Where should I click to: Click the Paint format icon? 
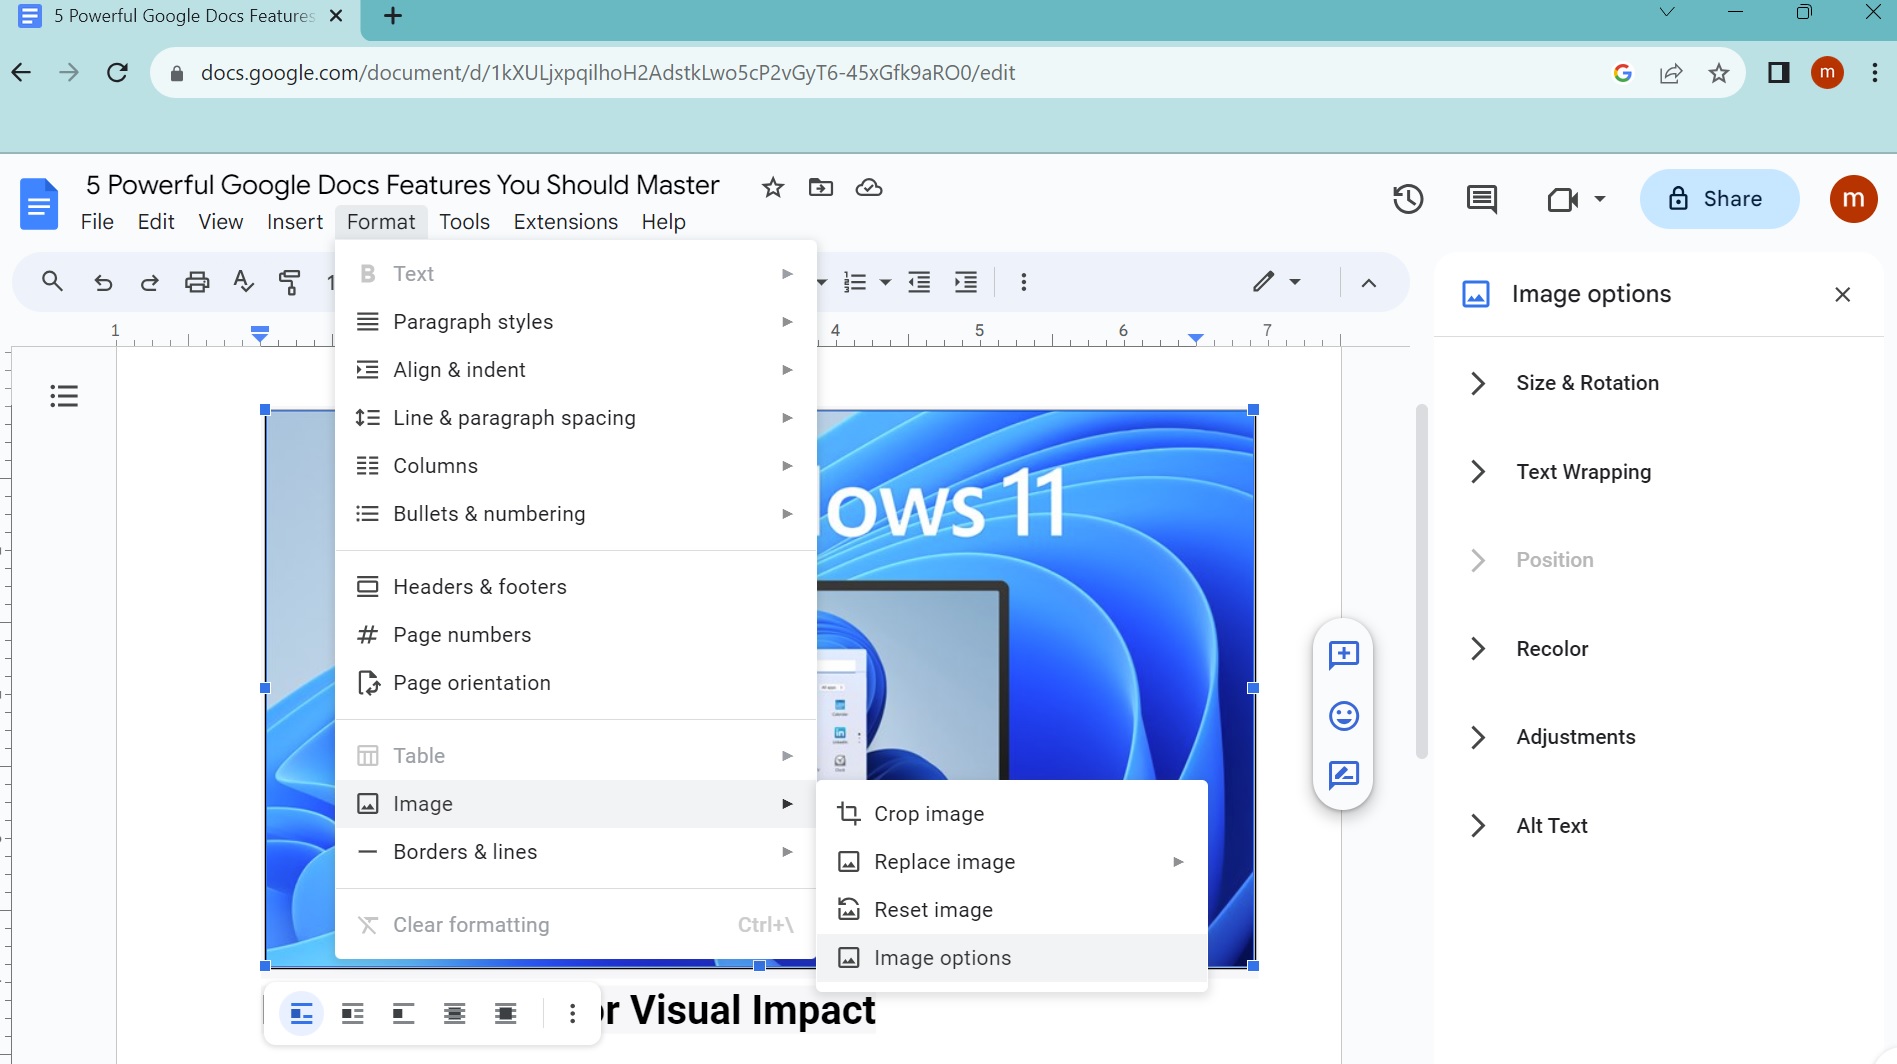click(x=290, y=282)
